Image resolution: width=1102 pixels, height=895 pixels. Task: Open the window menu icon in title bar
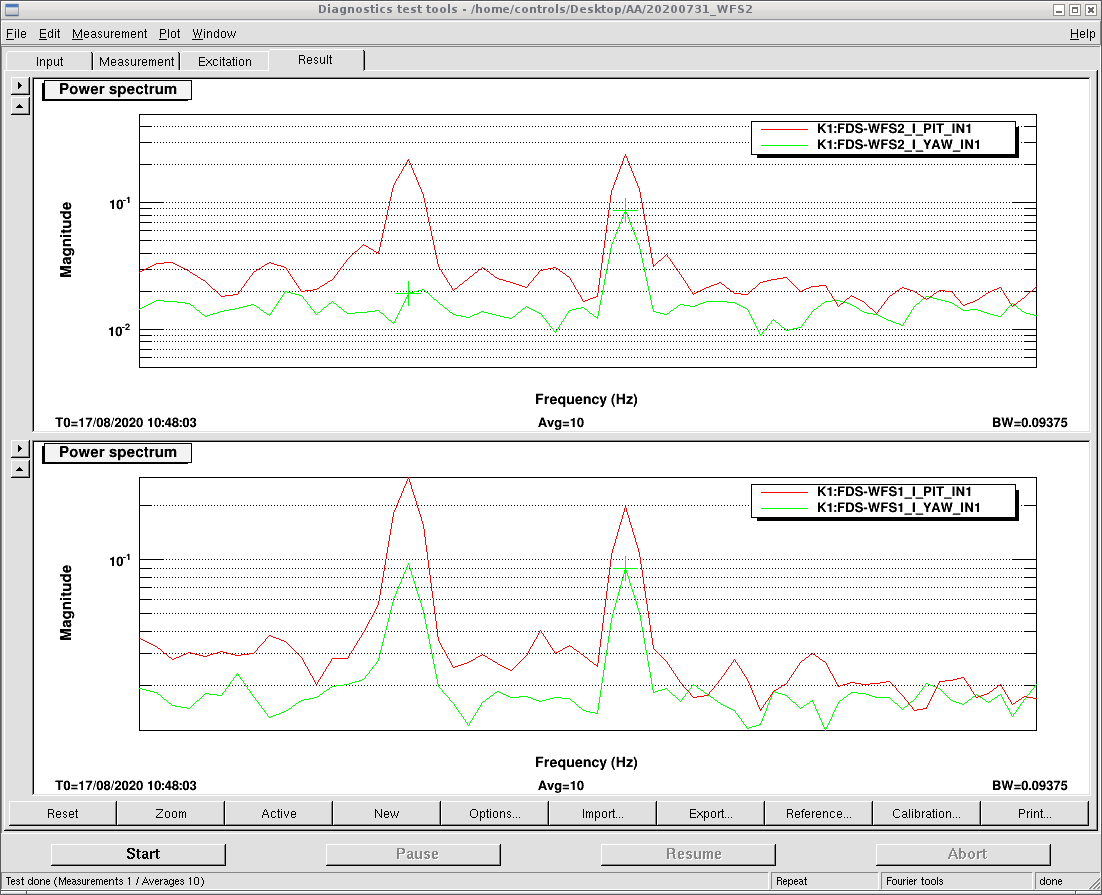[x=11, y=10]
